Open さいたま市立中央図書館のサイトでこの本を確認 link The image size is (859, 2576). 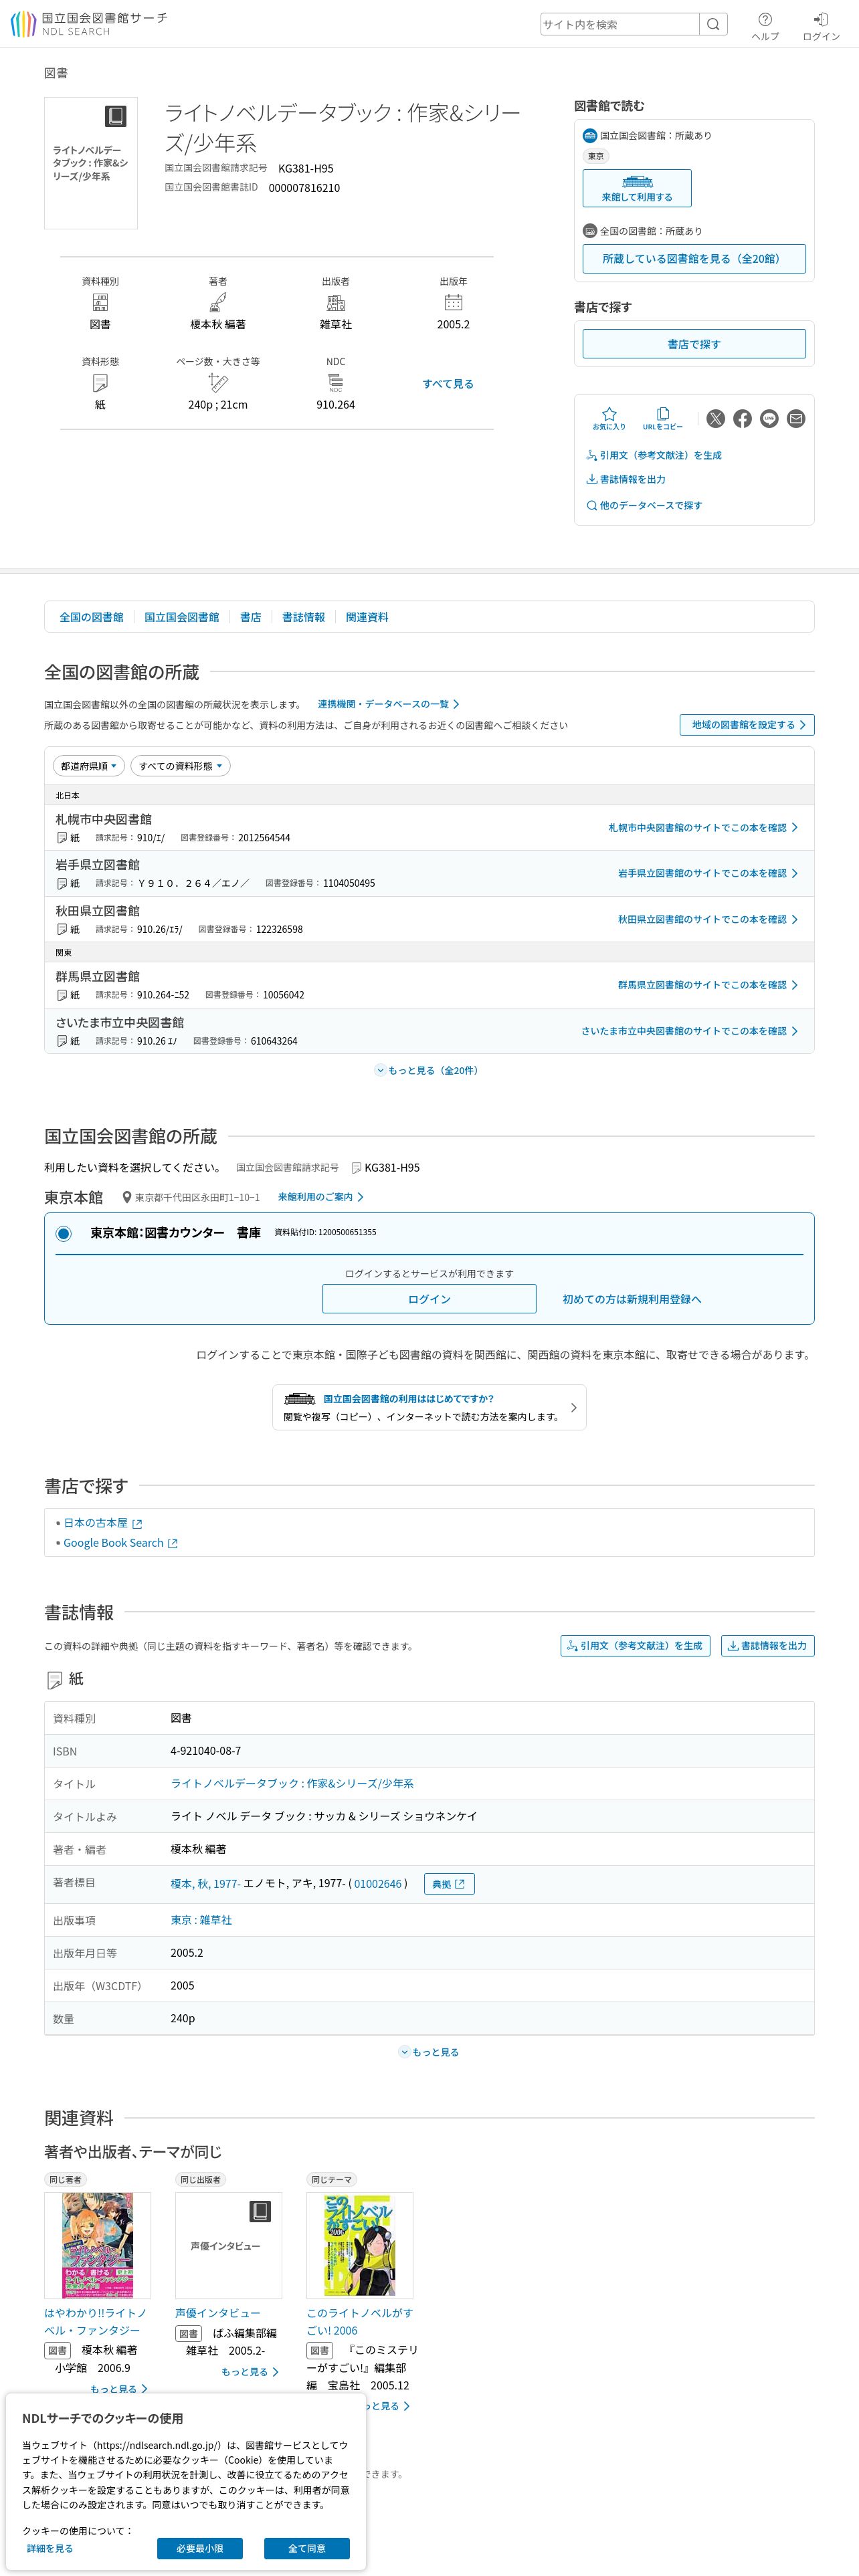point(690,1031)
